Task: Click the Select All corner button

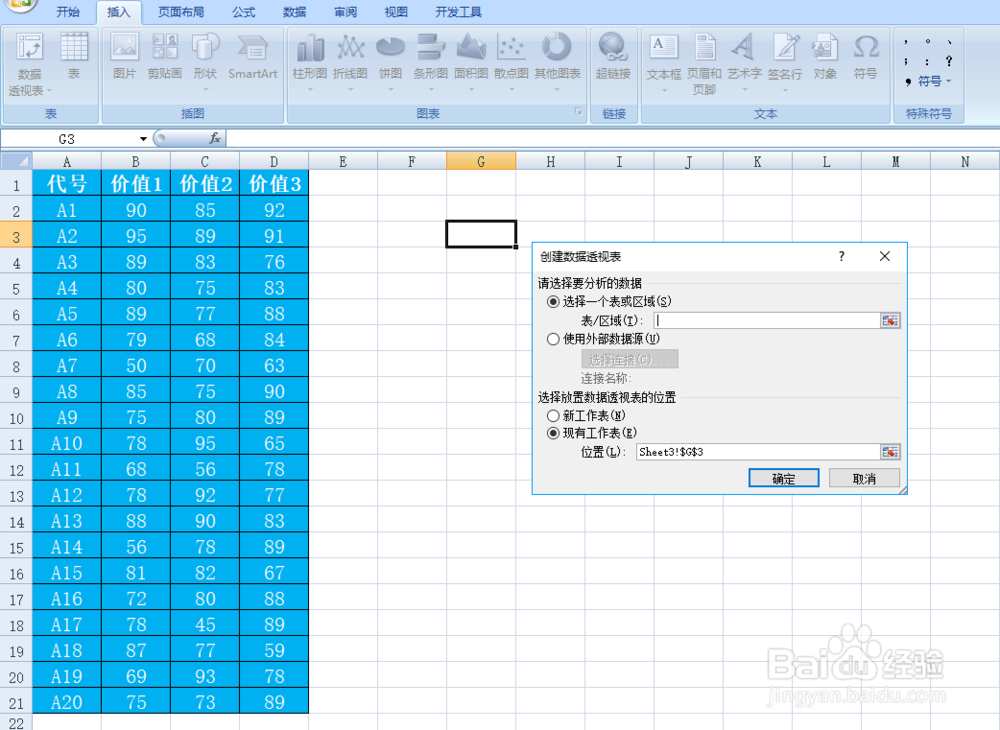Action: 17,161
